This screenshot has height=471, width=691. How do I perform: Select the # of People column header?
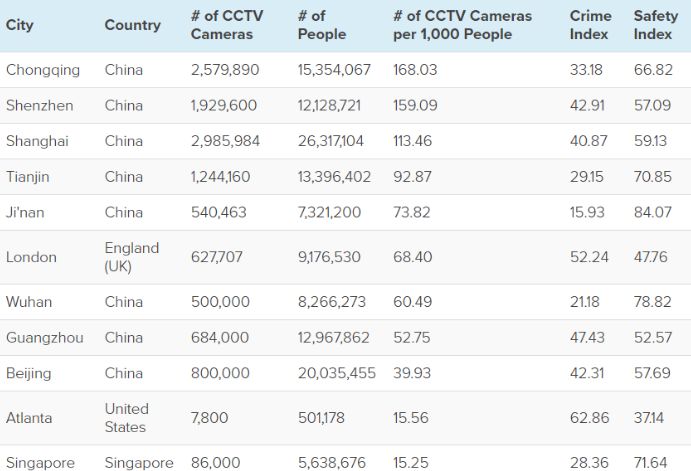[x=322, y=25]
